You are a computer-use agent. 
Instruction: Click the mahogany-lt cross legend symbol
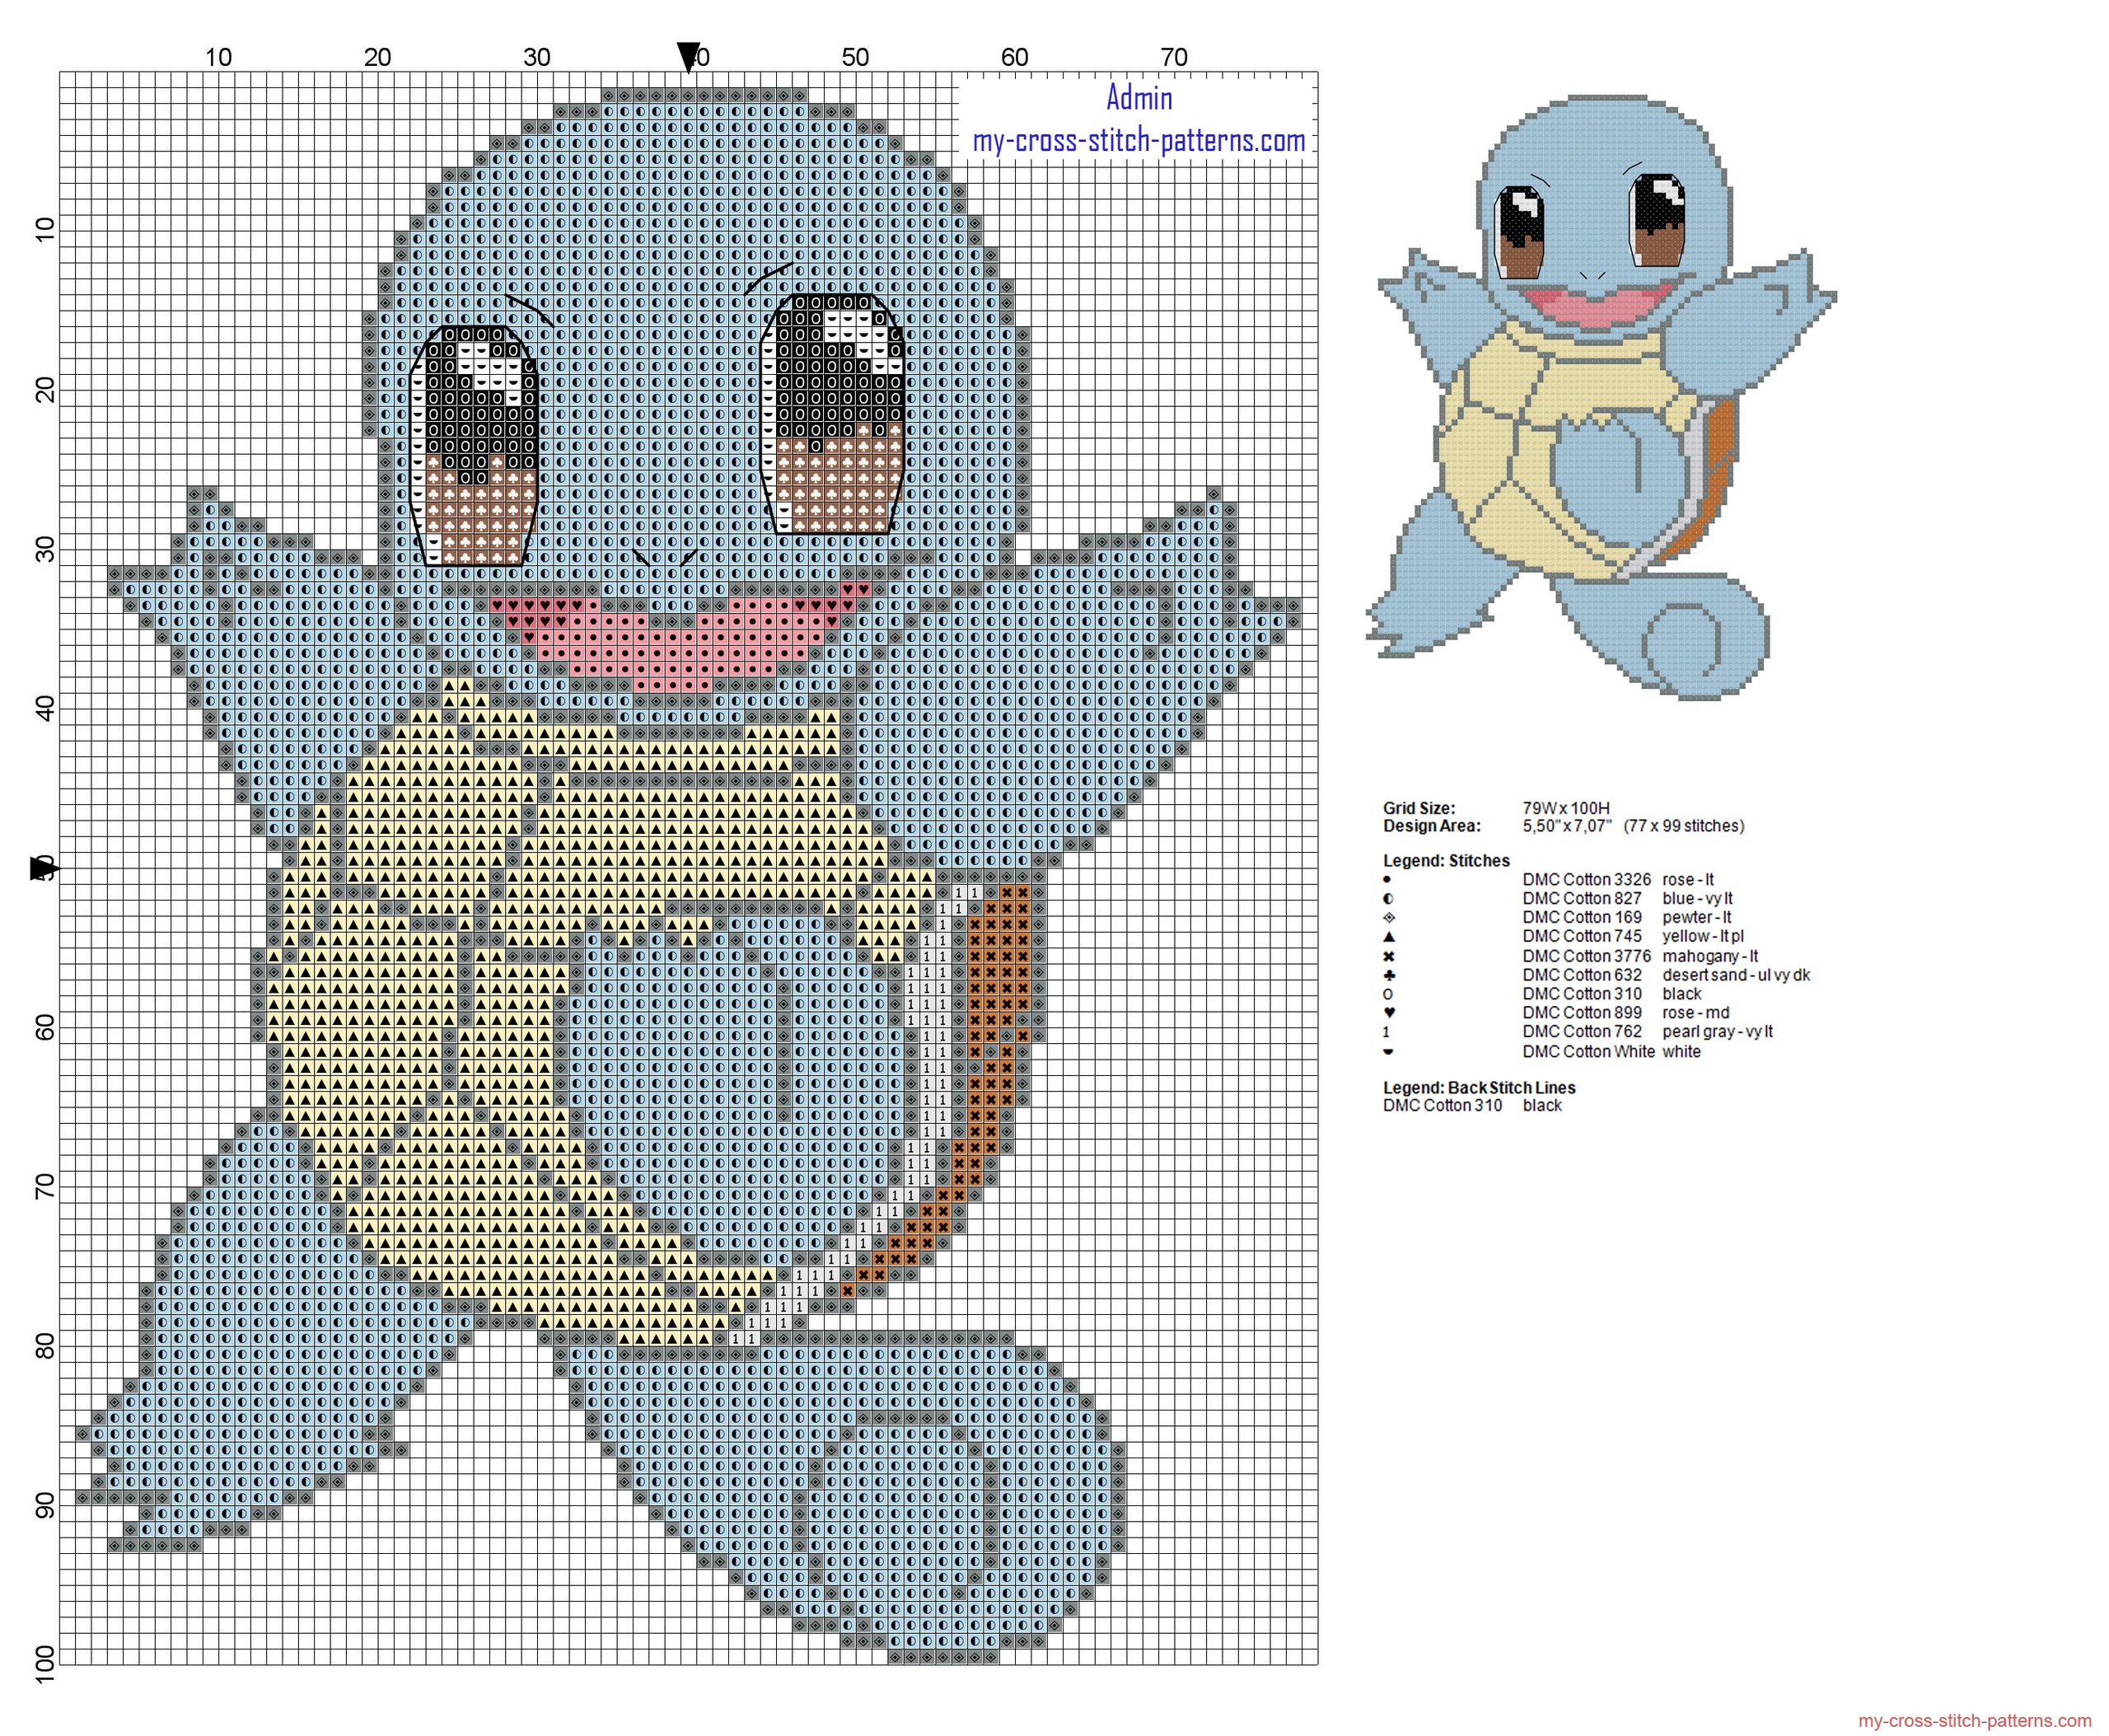click(1388, 956)
